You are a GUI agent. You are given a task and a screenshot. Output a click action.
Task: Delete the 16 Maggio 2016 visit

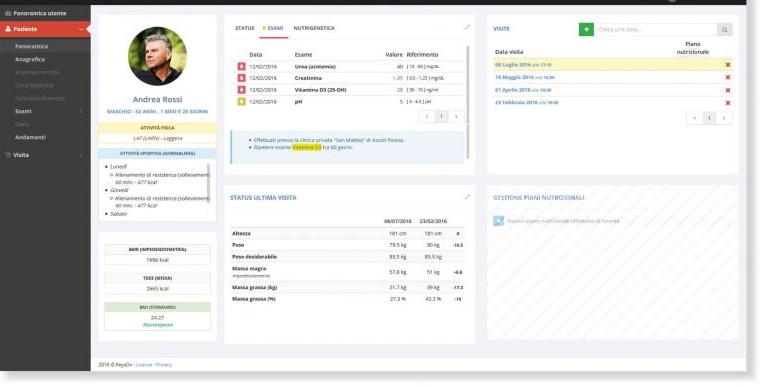(x=728, y=77)
